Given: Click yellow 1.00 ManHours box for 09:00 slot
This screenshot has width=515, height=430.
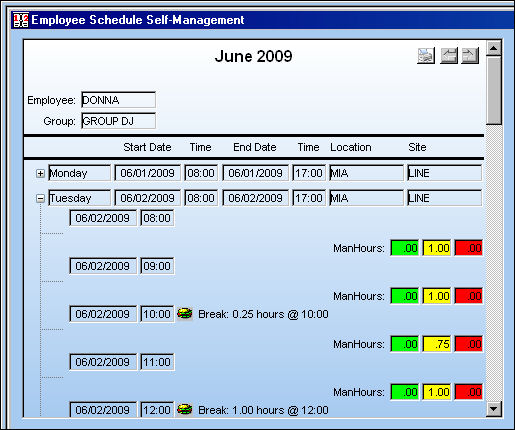Looking at the screenshot, I should tap(437, 296).
